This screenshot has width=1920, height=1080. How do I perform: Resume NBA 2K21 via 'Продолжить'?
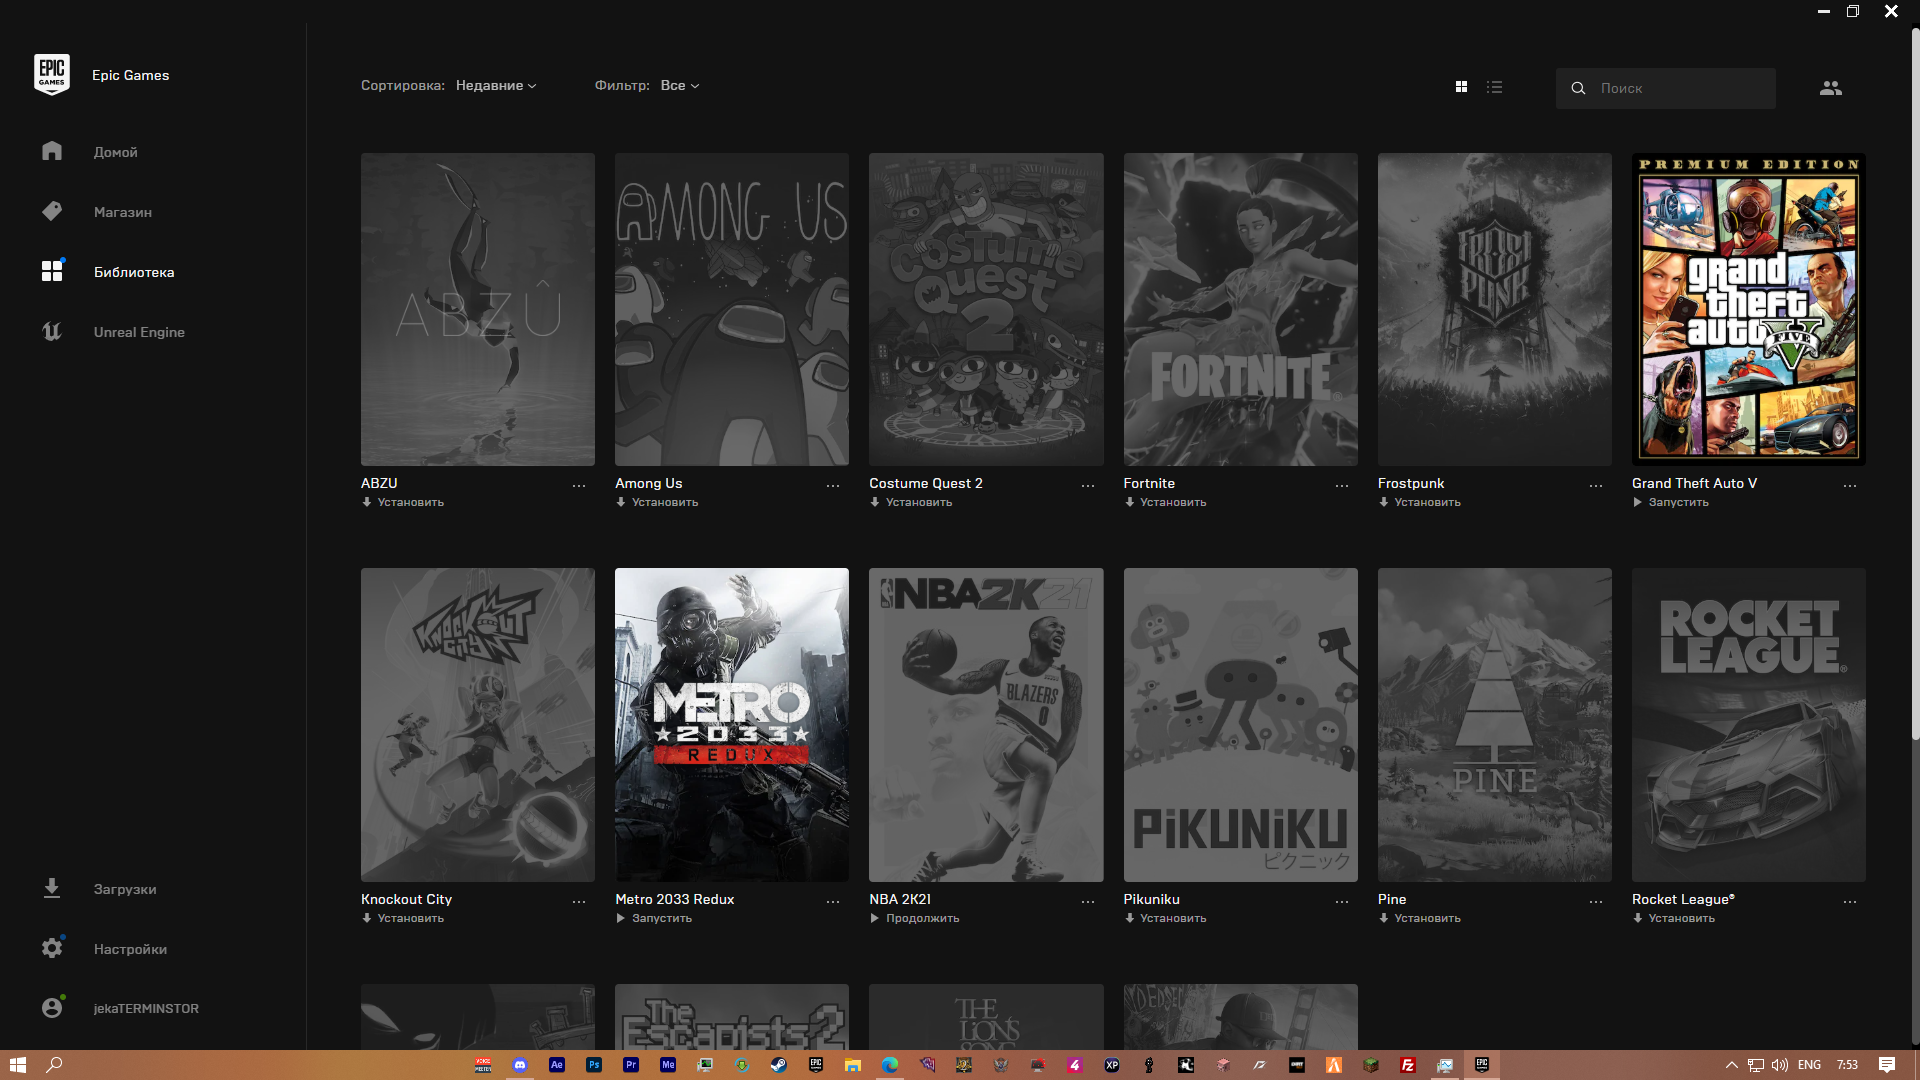pos(915,919)
